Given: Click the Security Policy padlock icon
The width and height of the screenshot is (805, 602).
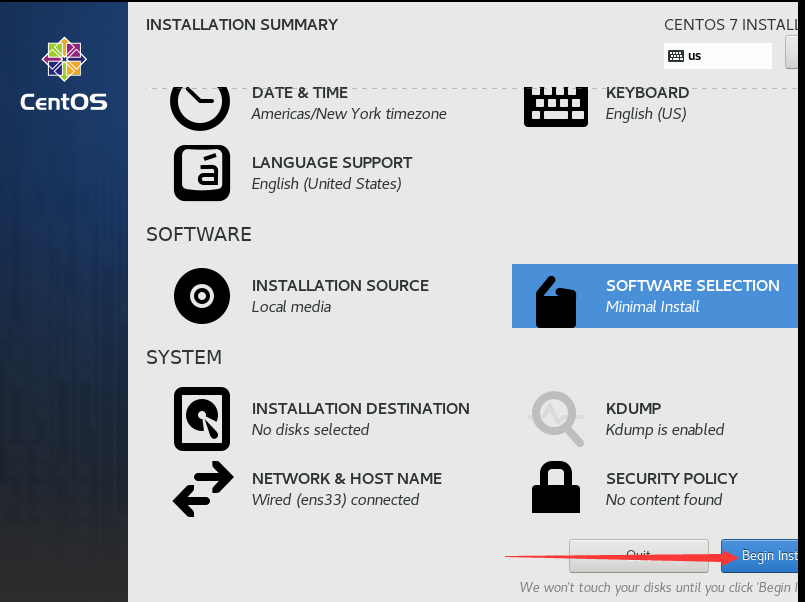Looking at the screenshot, I should click(555, 487).
